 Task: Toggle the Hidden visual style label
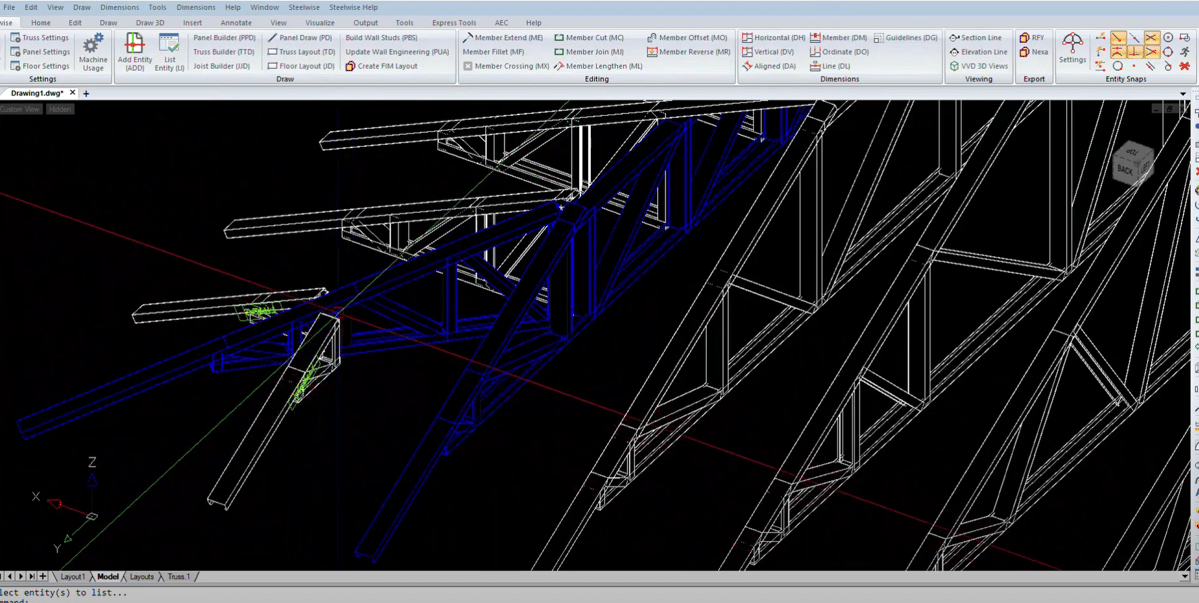click(60, 109)
